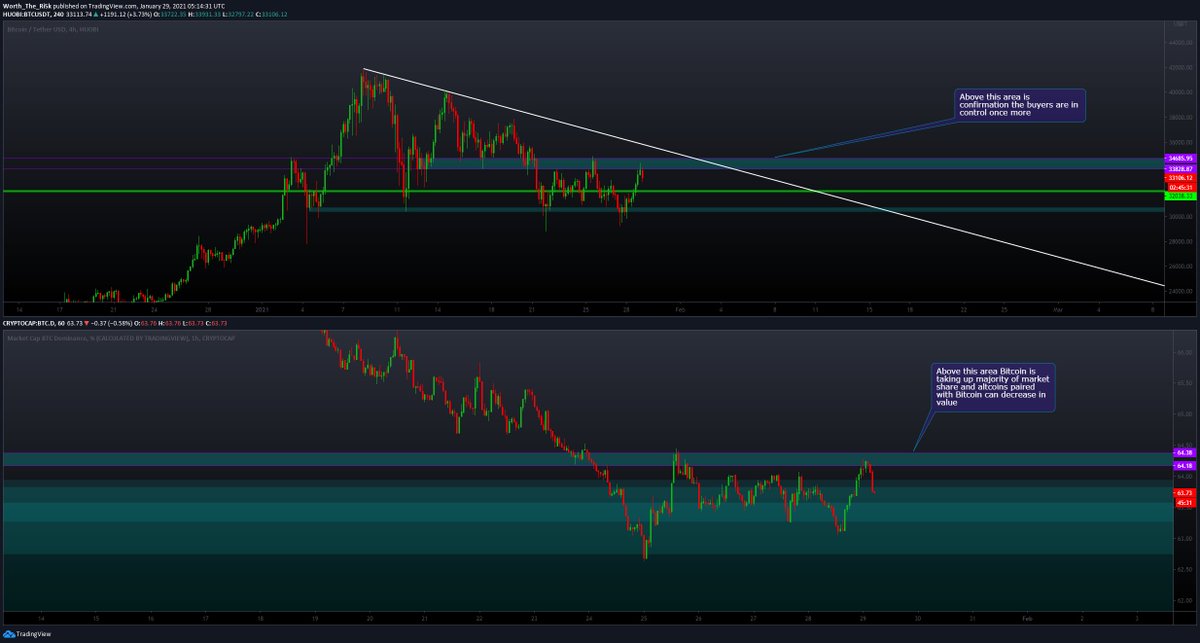Screen dimensions: 1200x643
Task: Click the 02:45:31 countdown label
Action: tap(1180, 187)
